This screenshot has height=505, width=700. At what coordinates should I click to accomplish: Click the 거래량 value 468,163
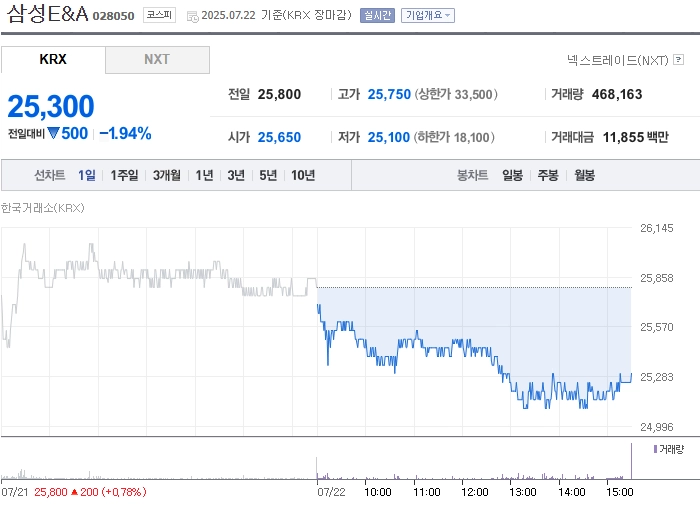tap(617, 94)
